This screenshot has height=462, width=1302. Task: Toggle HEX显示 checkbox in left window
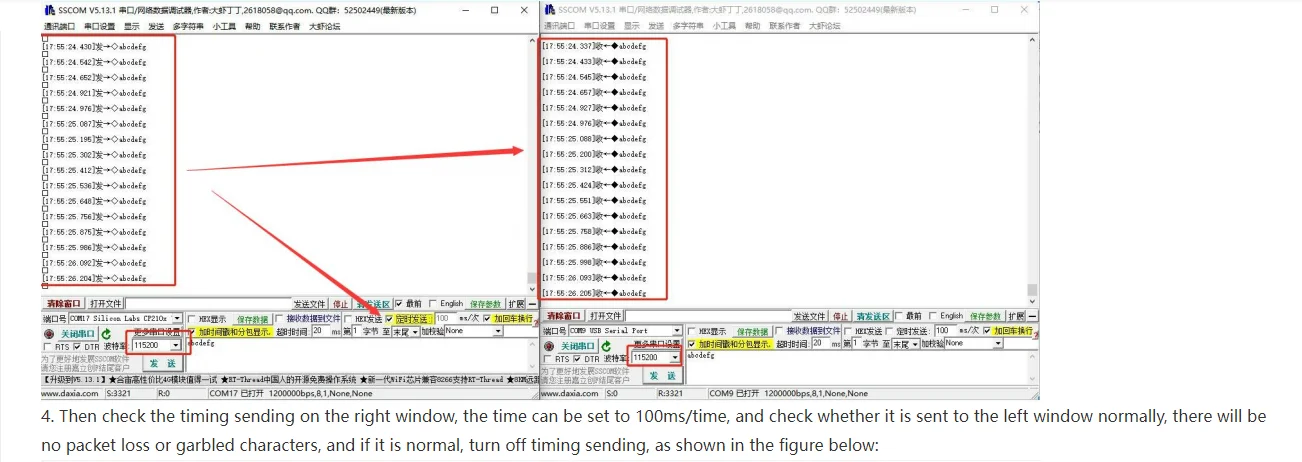tap(191, 319)
